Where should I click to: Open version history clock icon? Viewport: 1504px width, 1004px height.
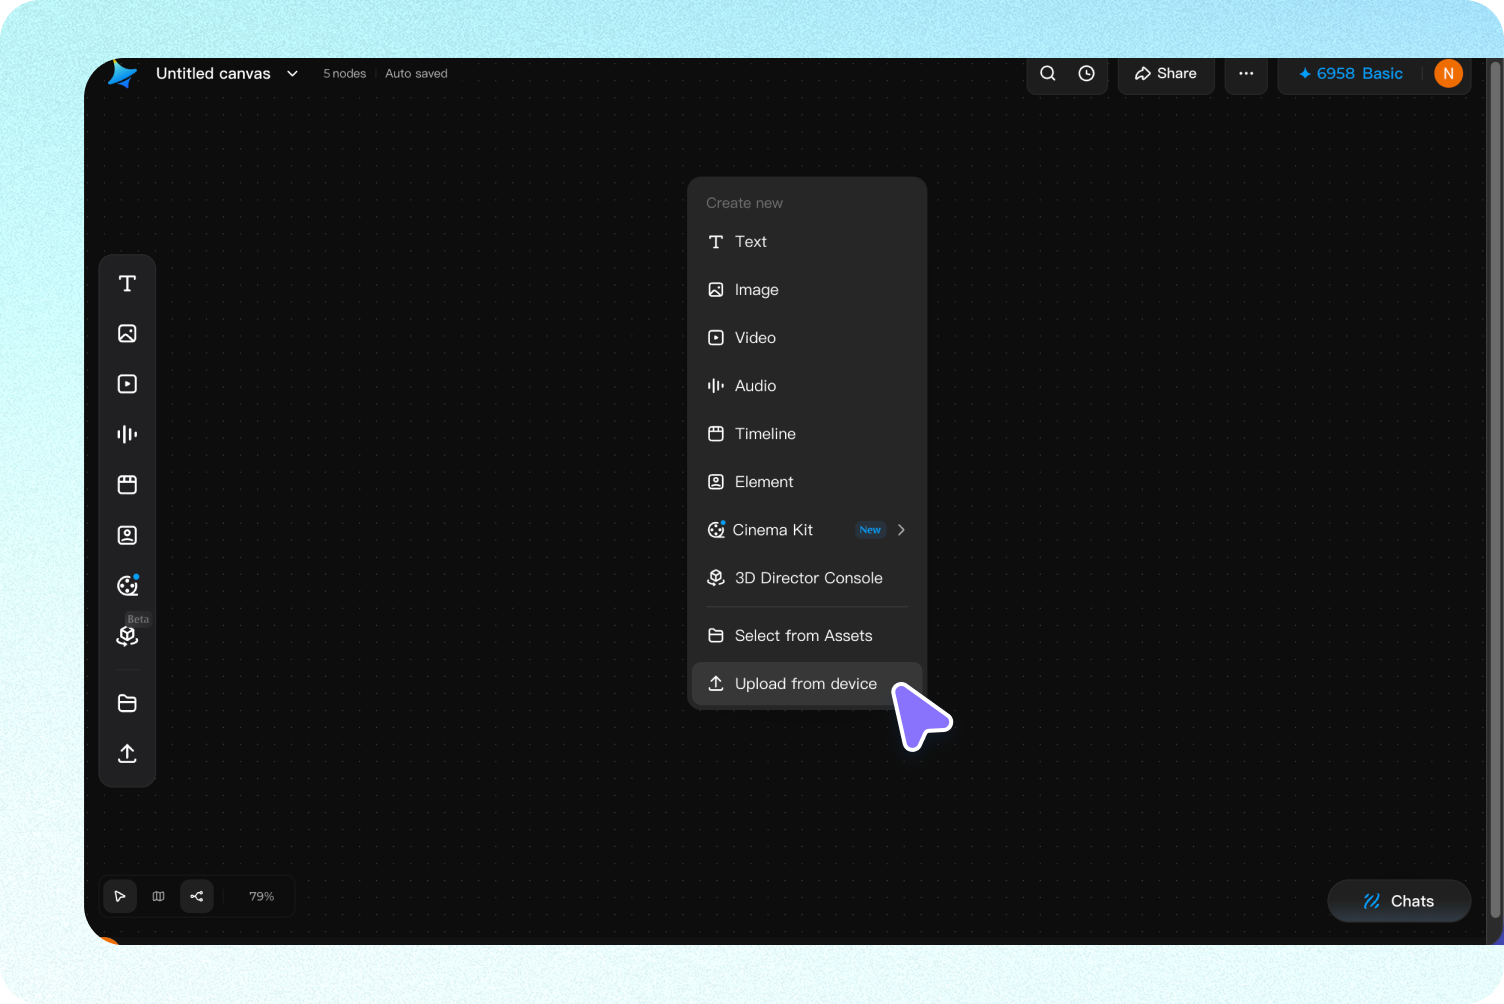pos(1086,73)
